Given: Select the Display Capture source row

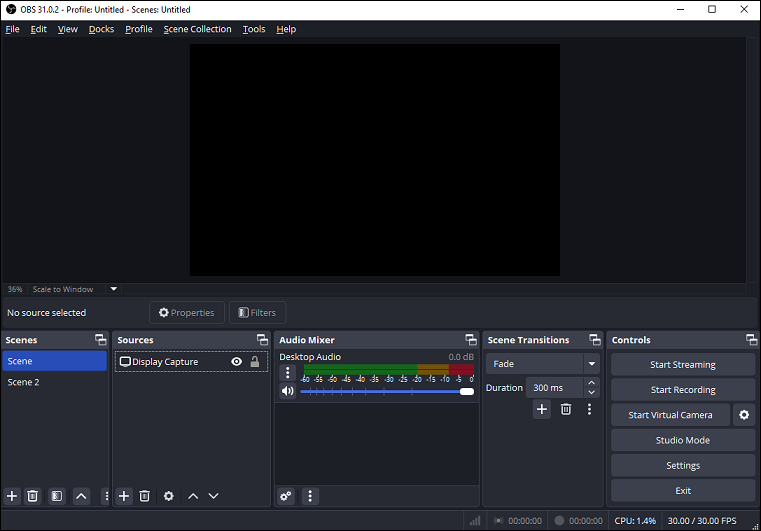Looking at the screenshot, I should (191, 362).
